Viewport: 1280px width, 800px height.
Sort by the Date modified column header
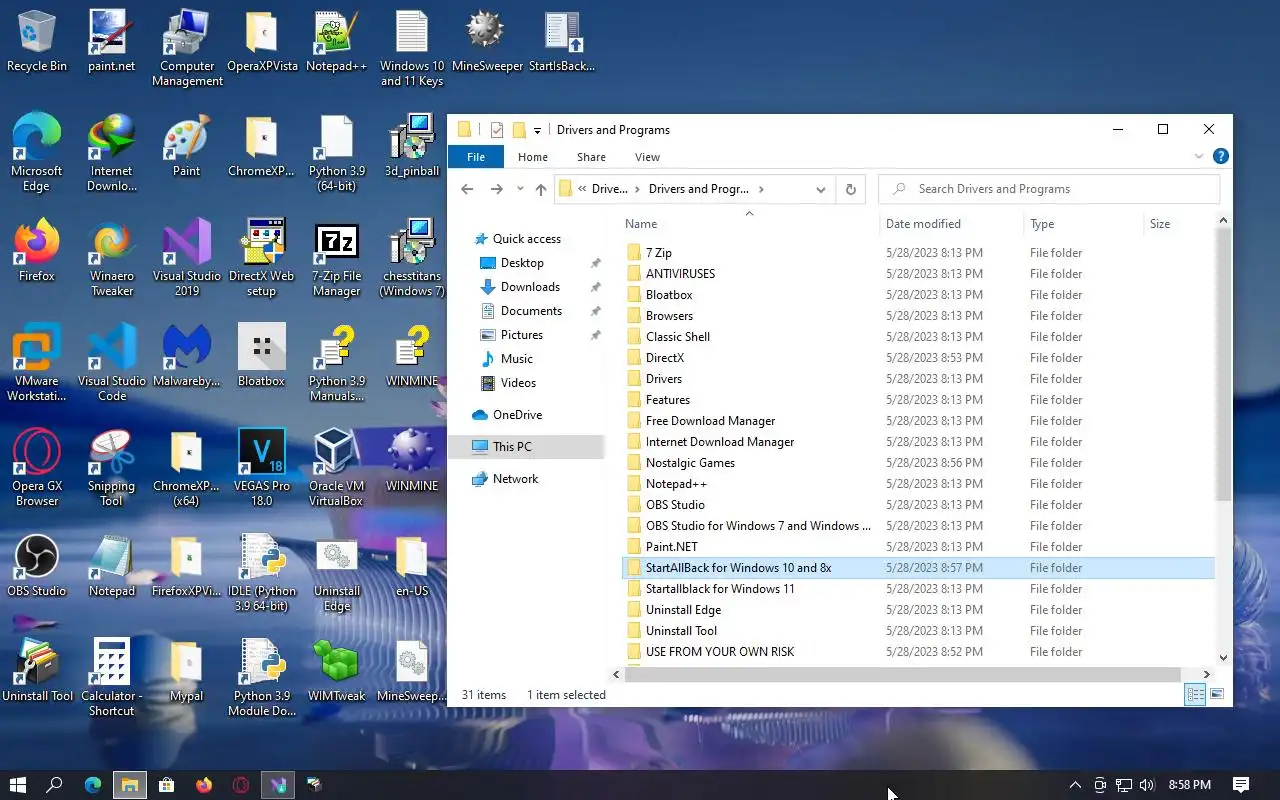[951, 224]
